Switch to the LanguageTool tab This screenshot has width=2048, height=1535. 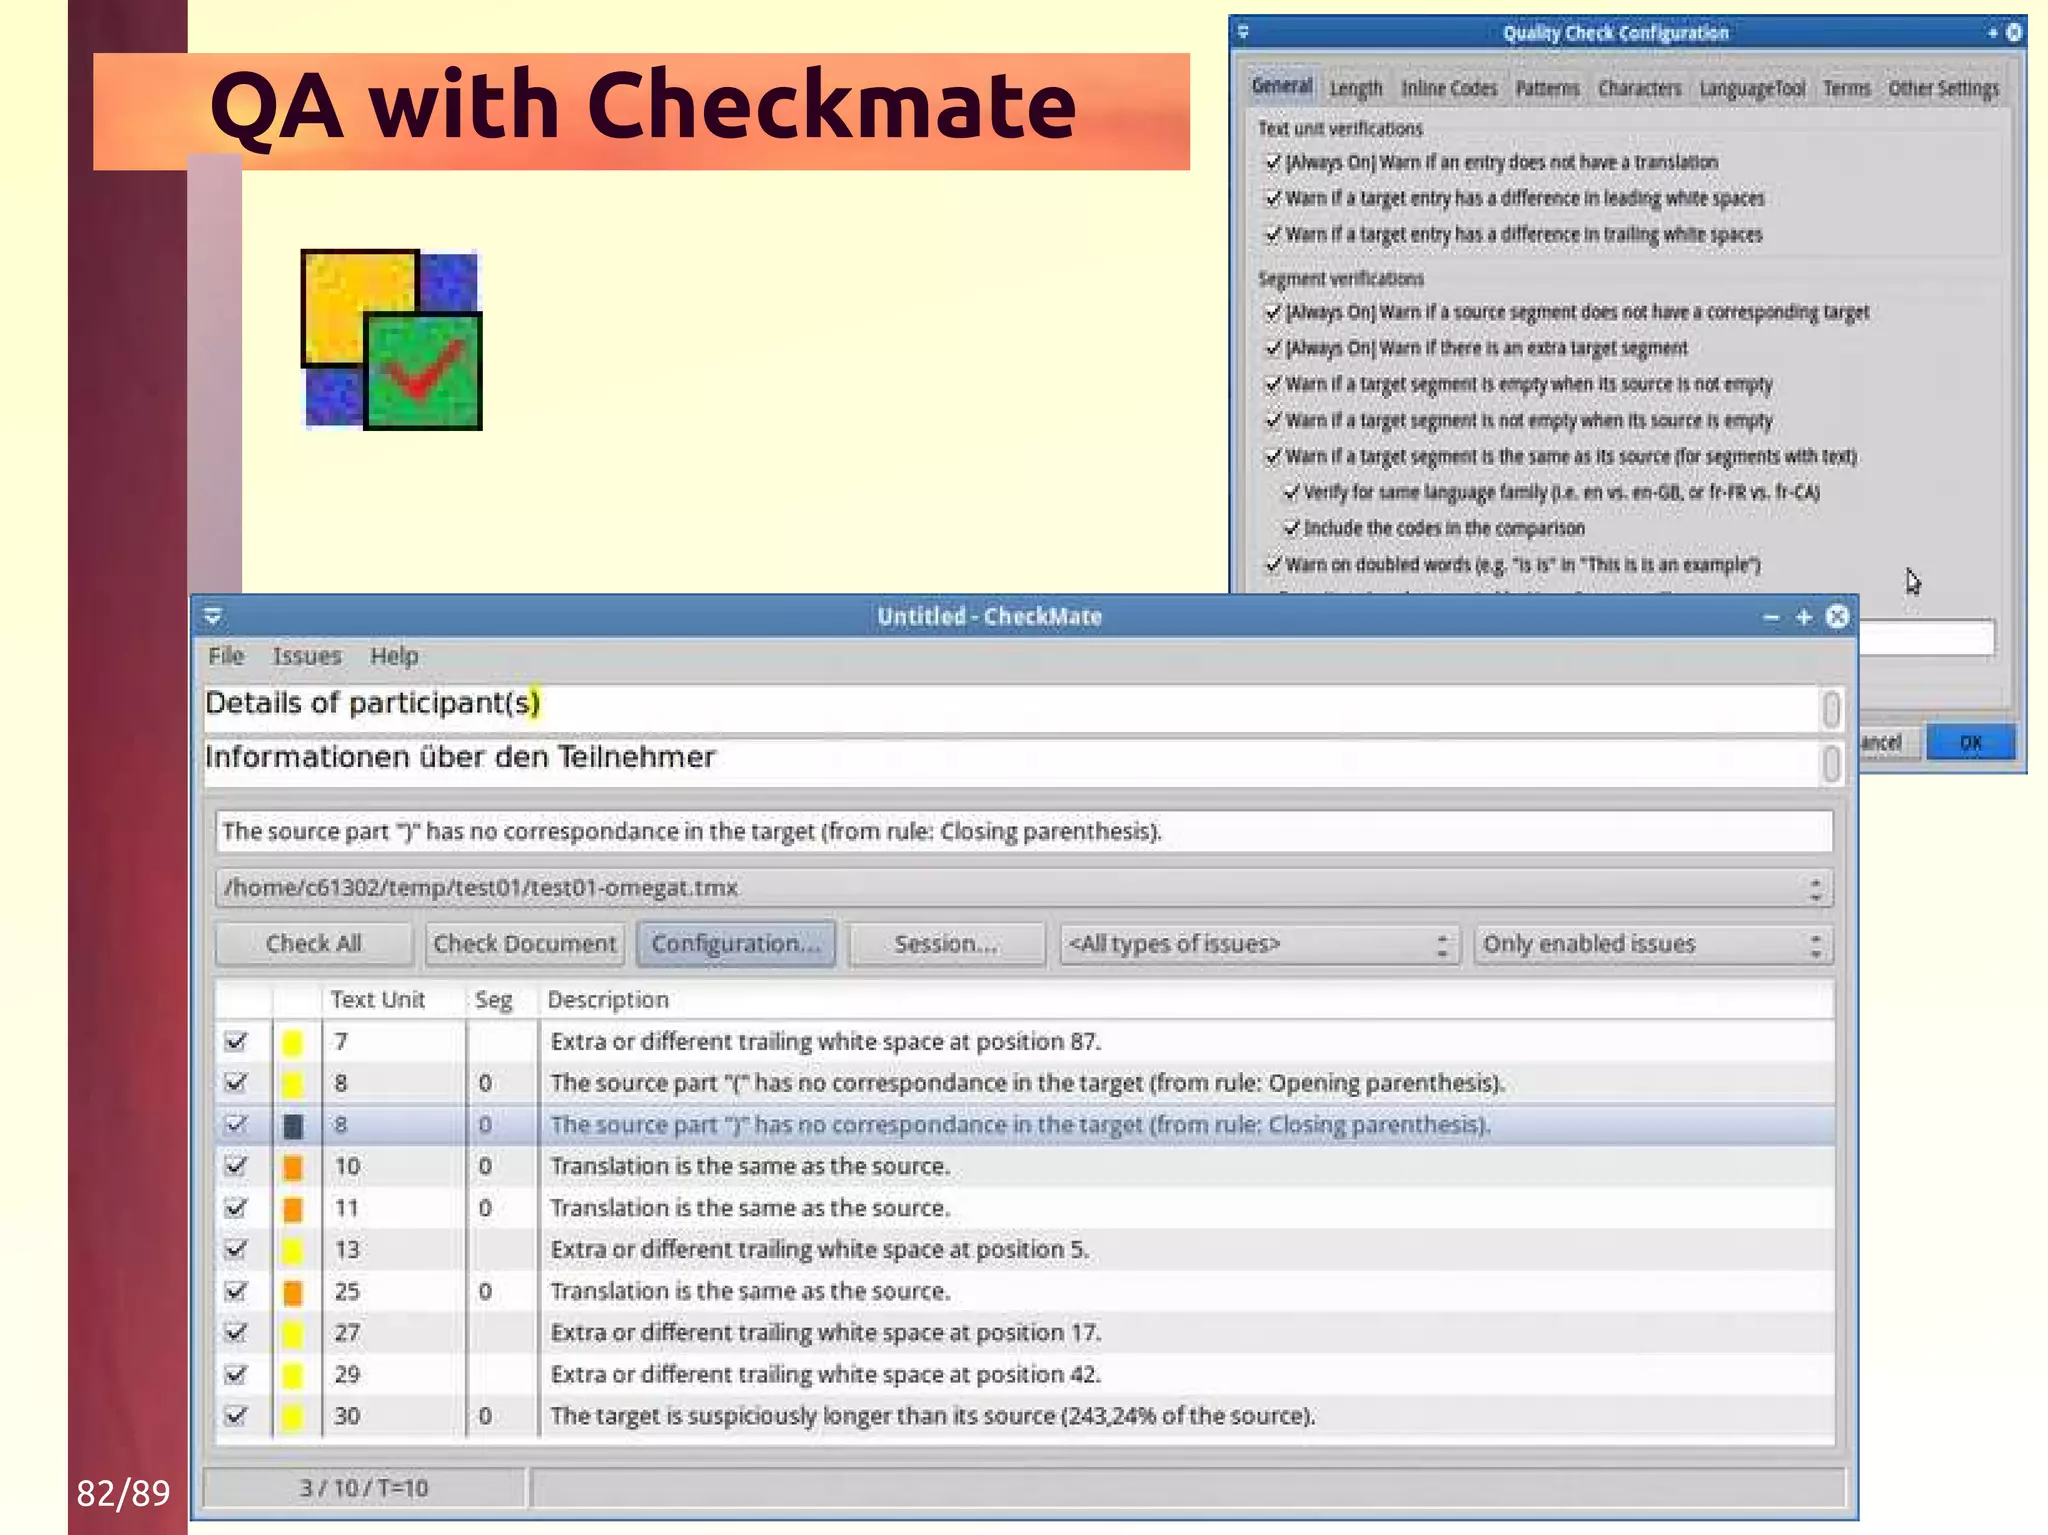click(1752, 88)
